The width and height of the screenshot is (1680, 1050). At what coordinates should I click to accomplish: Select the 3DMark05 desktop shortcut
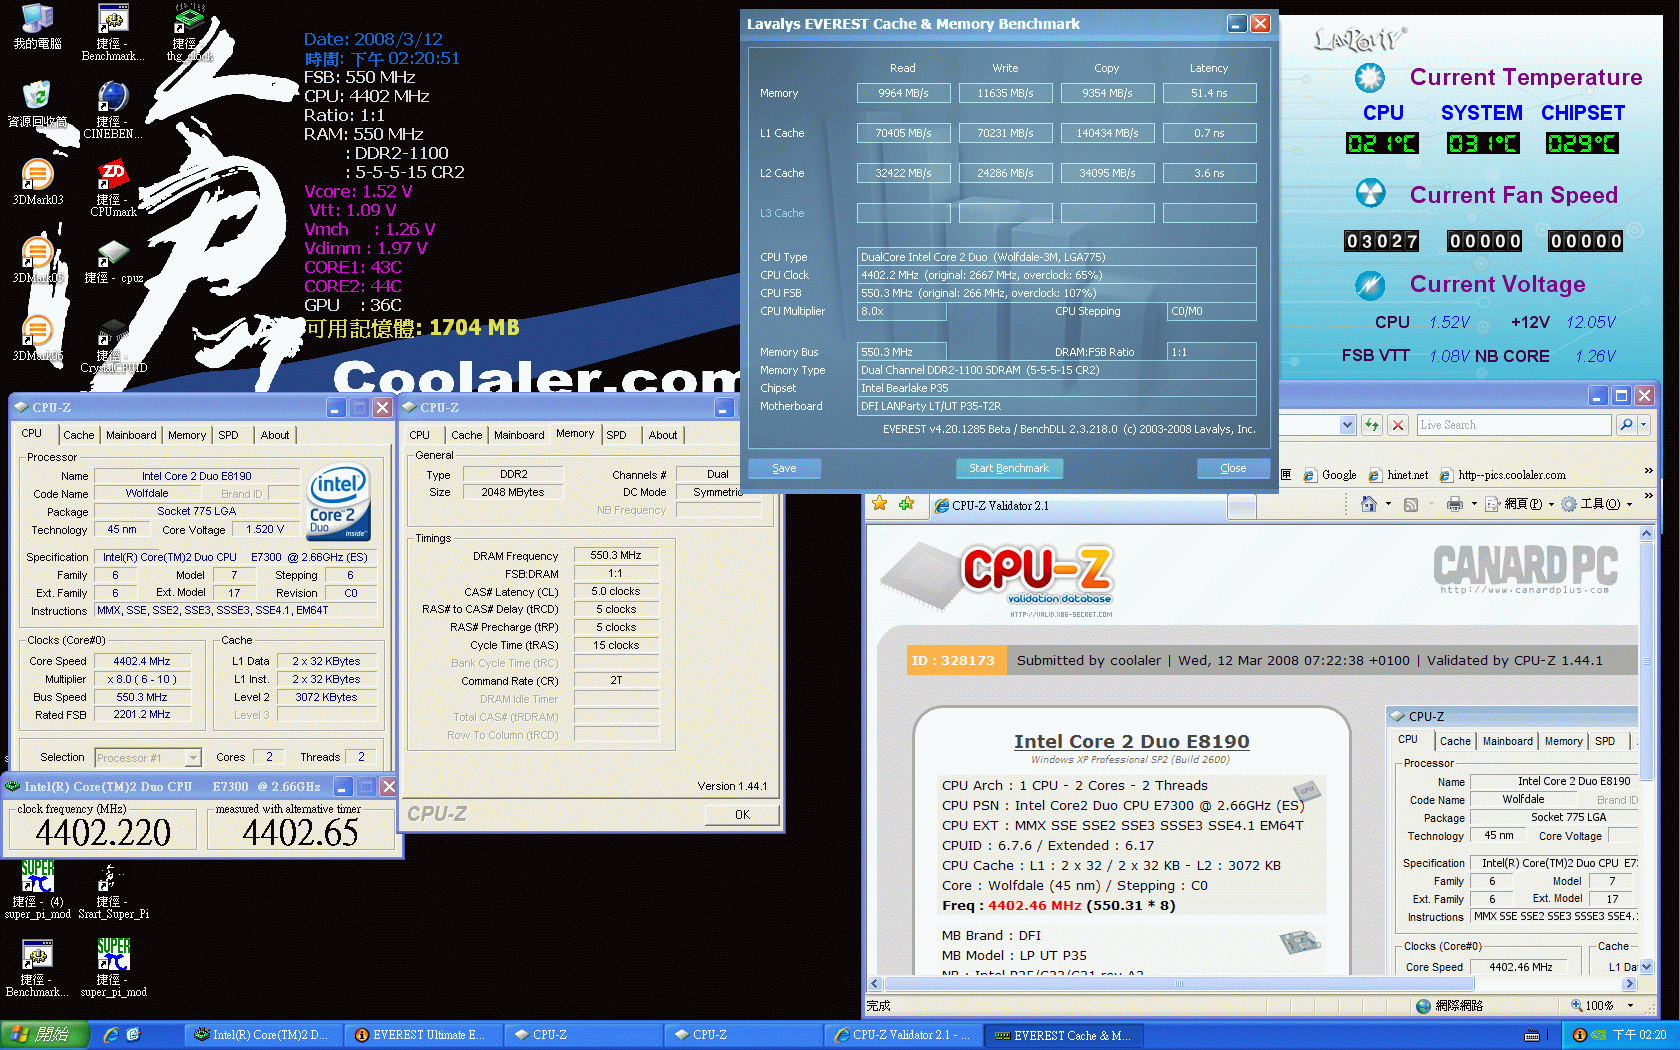point(37,260)
